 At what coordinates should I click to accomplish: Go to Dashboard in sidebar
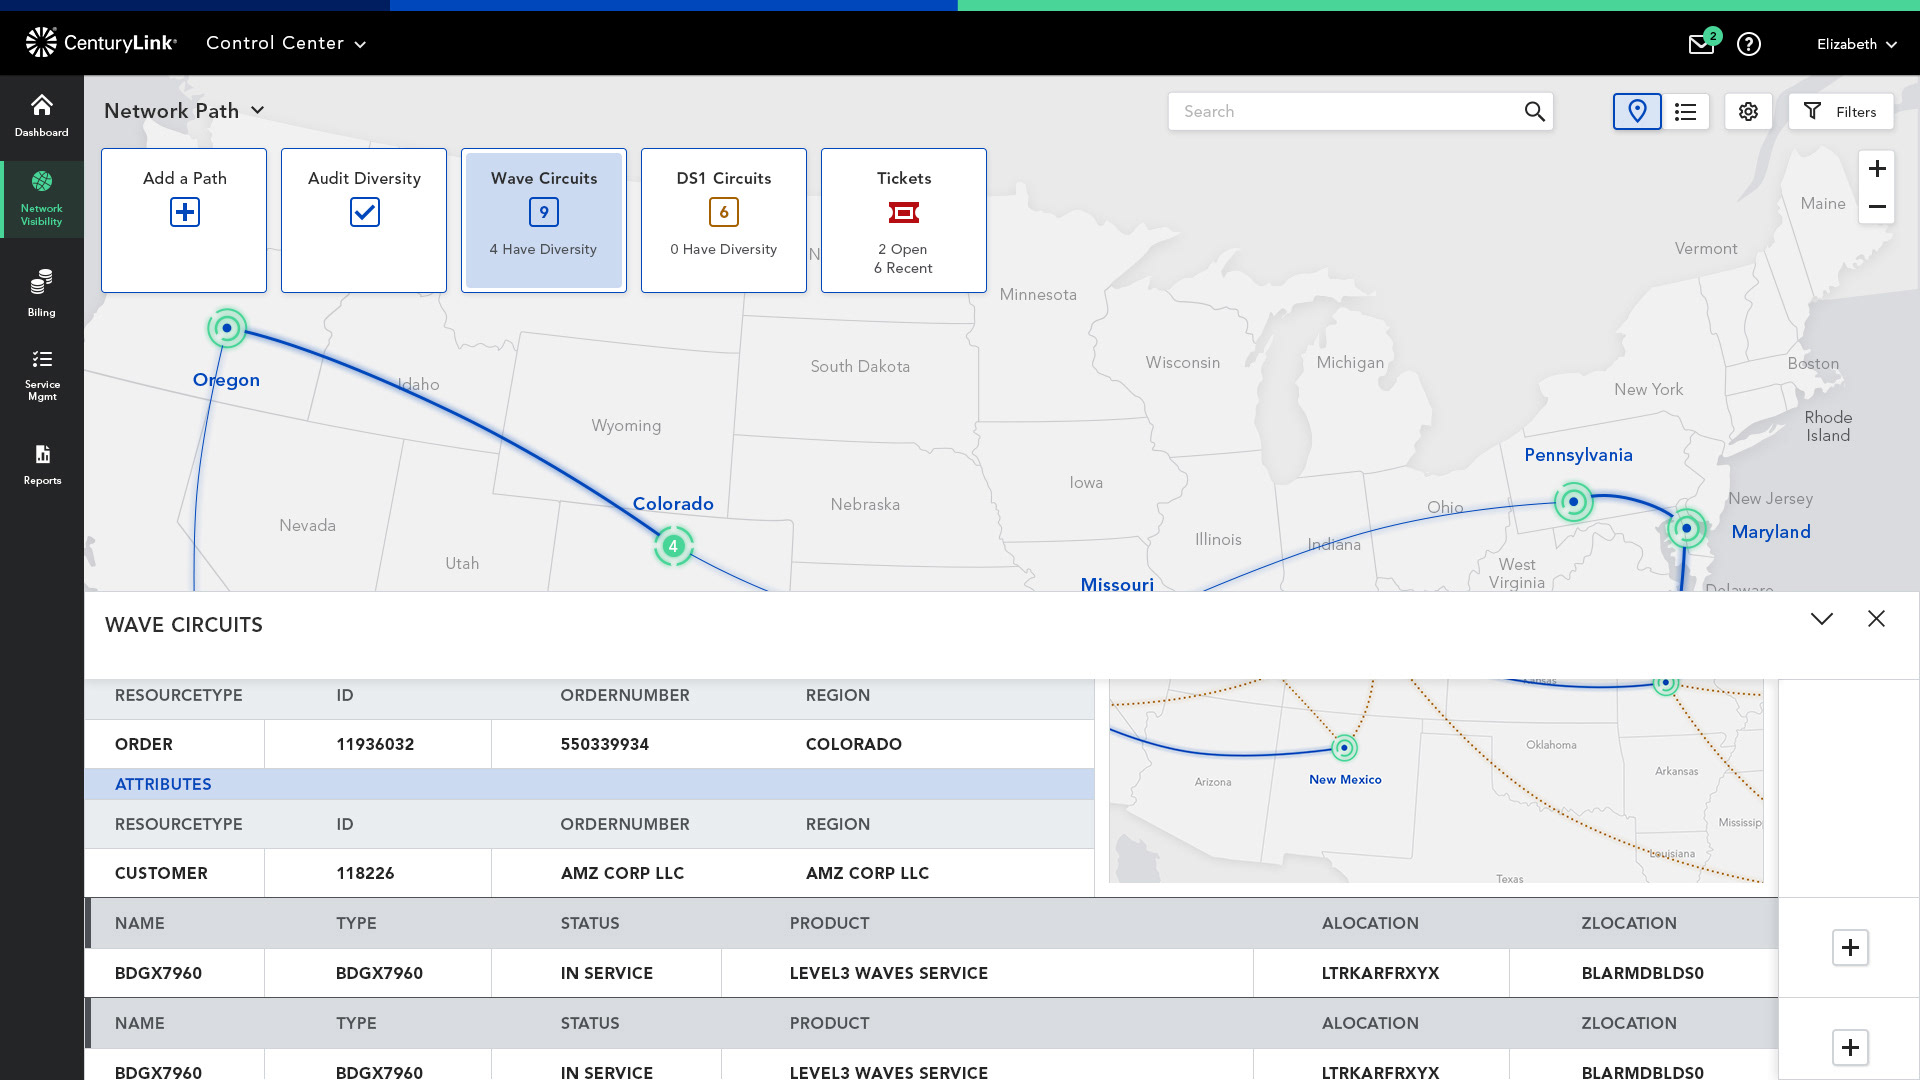[42, 116]
